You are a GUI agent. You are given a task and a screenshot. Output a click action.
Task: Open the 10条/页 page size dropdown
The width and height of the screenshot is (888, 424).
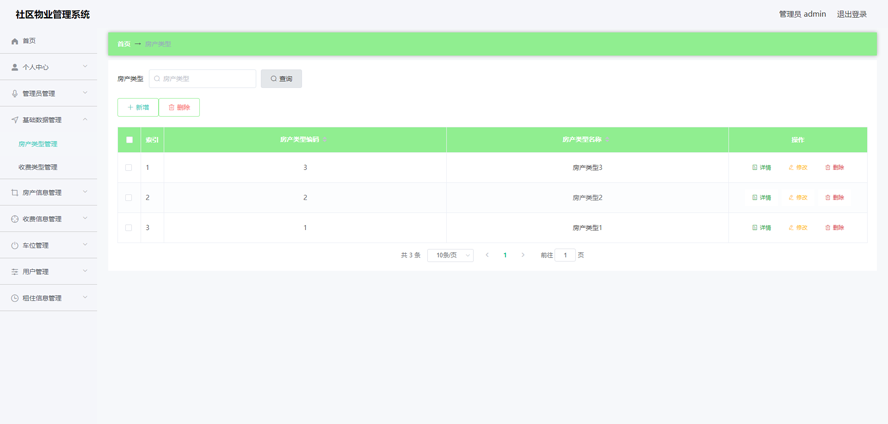coord(450,255)
